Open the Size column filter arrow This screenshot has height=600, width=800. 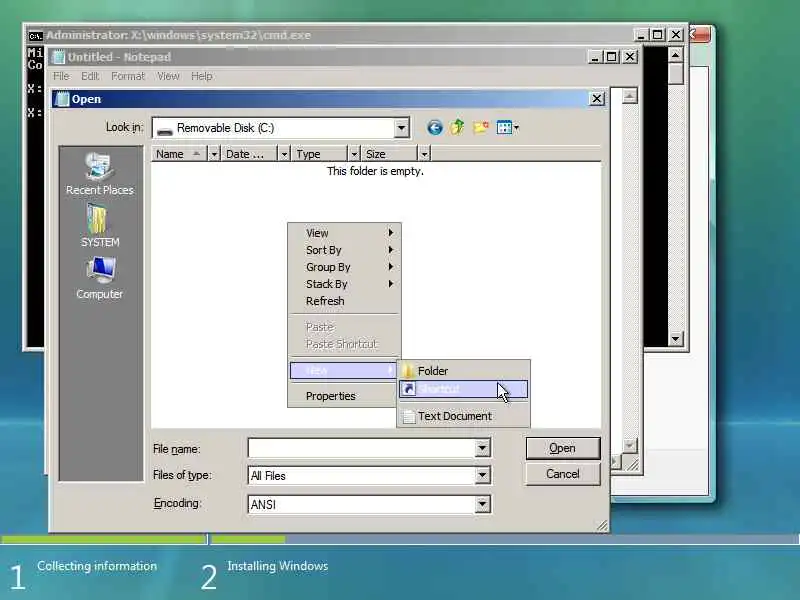point(424,154)
